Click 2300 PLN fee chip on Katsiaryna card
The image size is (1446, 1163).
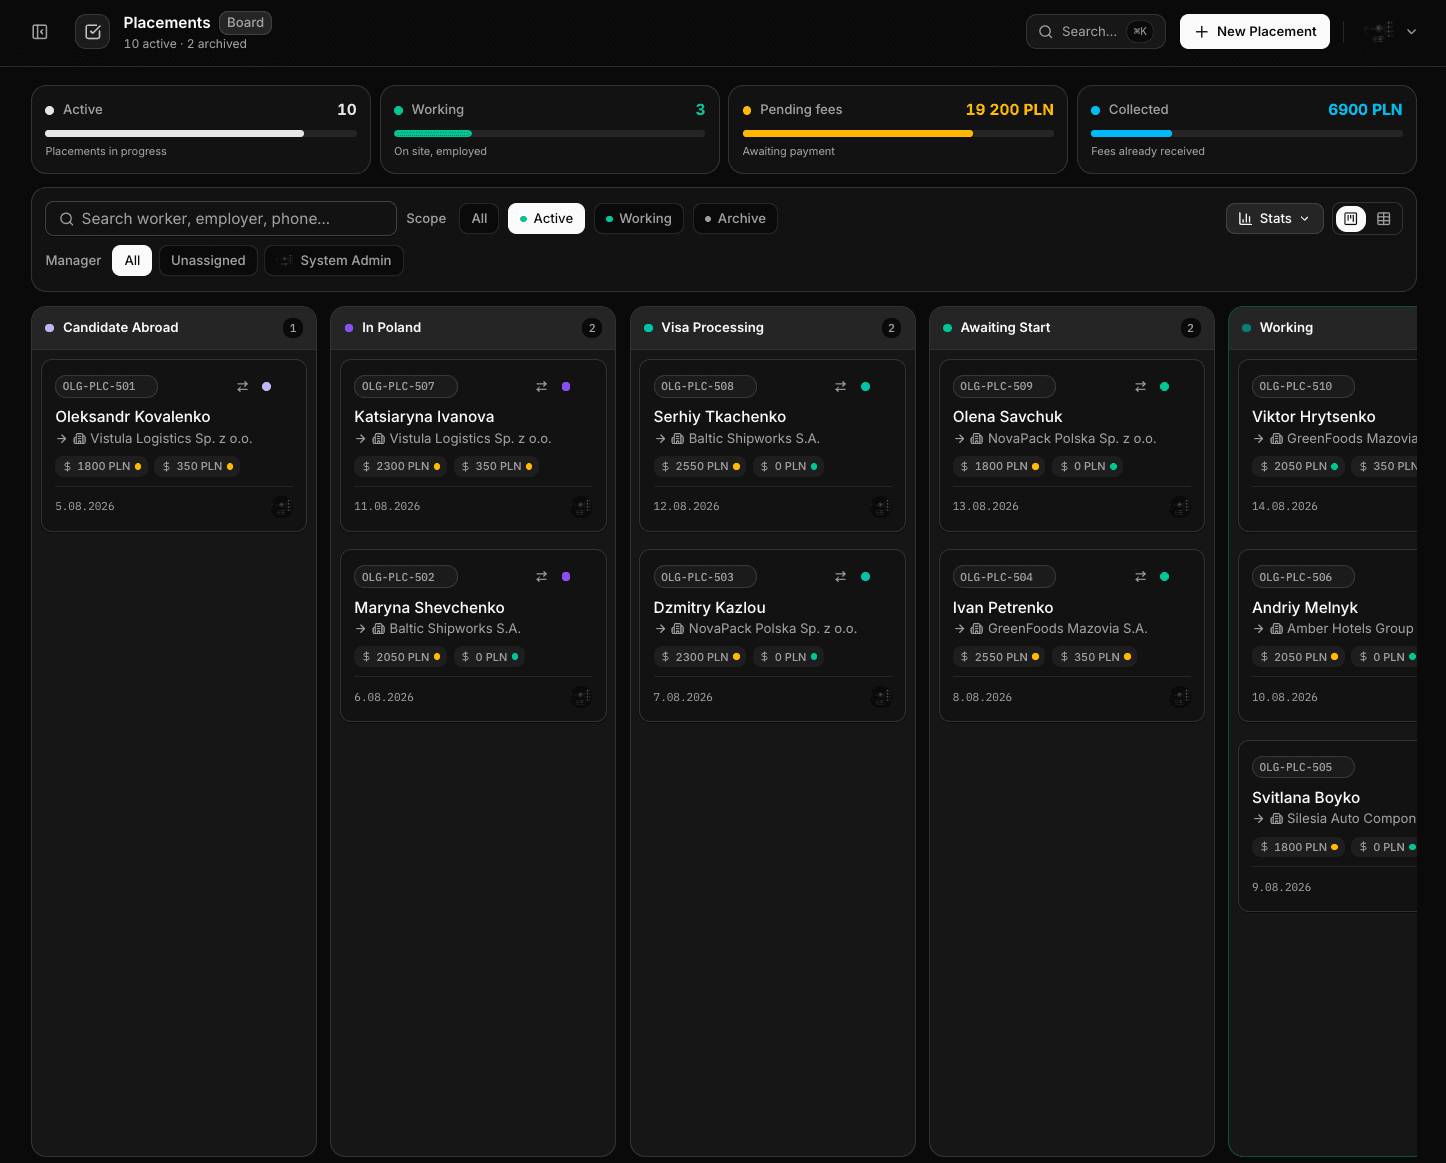(x=400, y=467)
